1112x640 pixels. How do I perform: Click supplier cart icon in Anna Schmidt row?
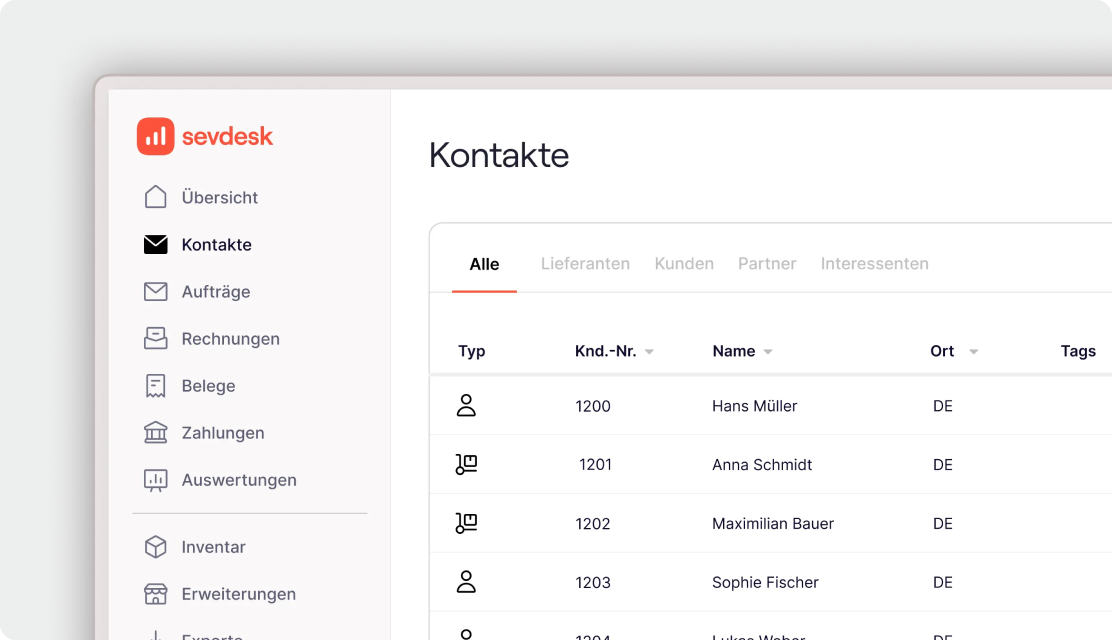point(466,465)
